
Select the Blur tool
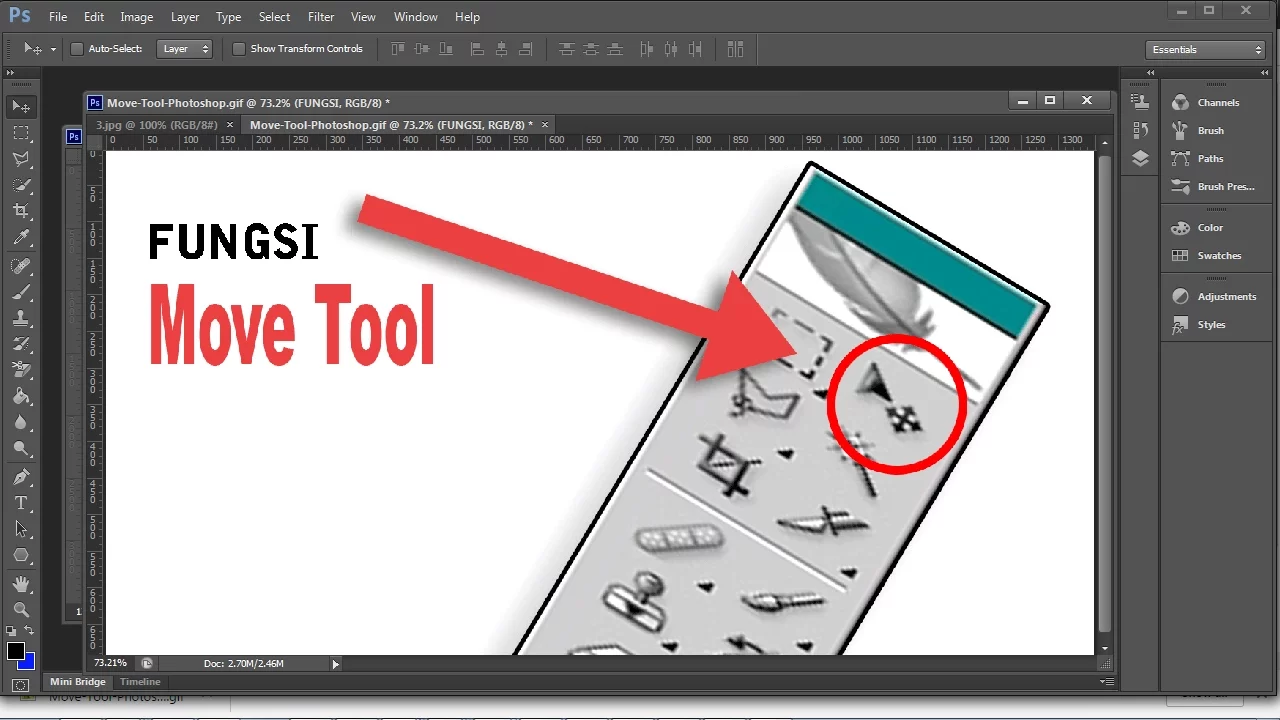(x=21, y=423)
